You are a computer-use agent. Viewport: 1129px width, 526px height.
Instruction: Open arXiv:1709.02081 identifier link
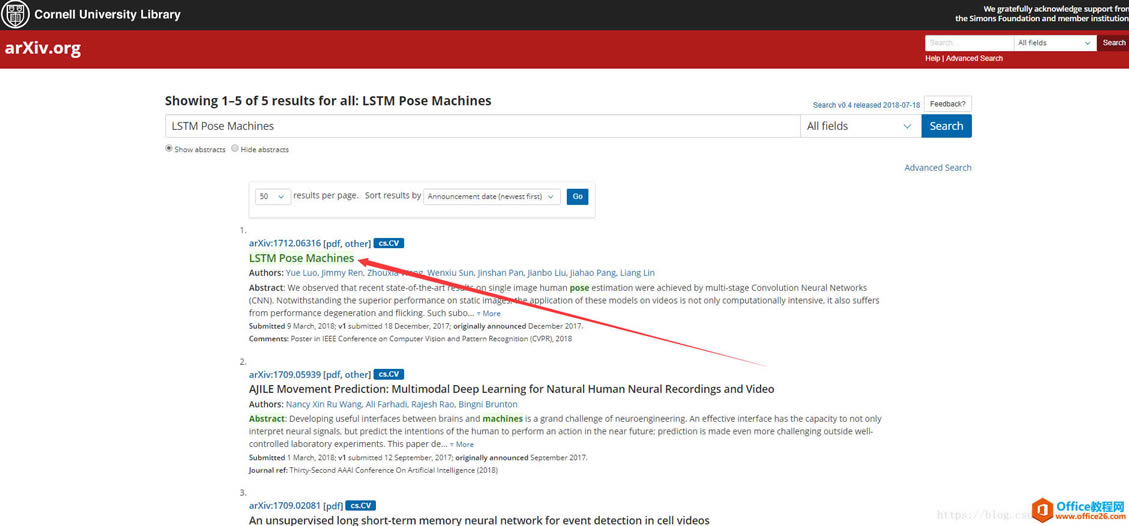pyautogui.click(x=284, y=505)
